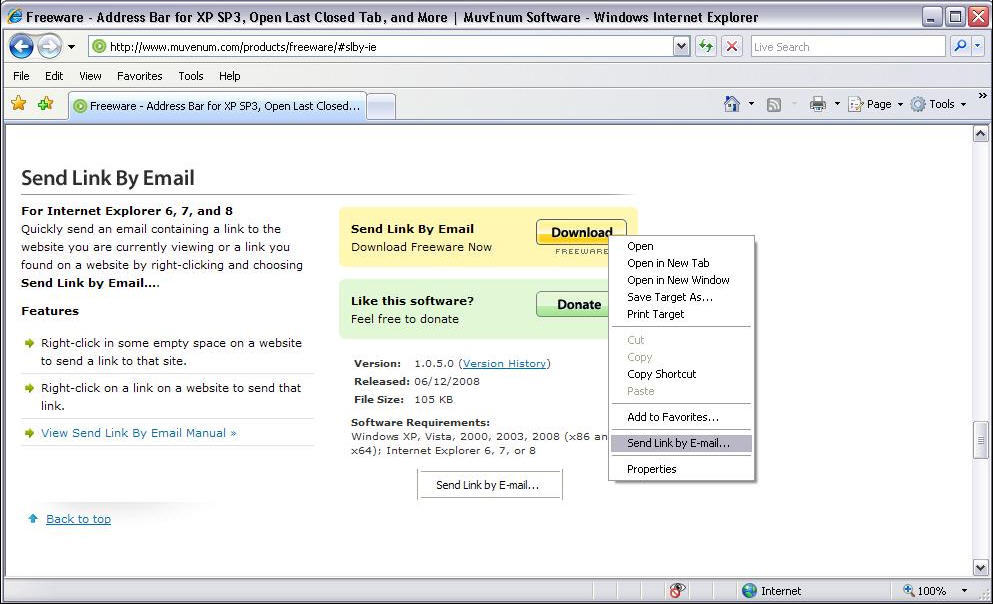The height and width of the screenshot is (604, 993).
Task: Open the Edit menu
Action: tap(54, 76)
